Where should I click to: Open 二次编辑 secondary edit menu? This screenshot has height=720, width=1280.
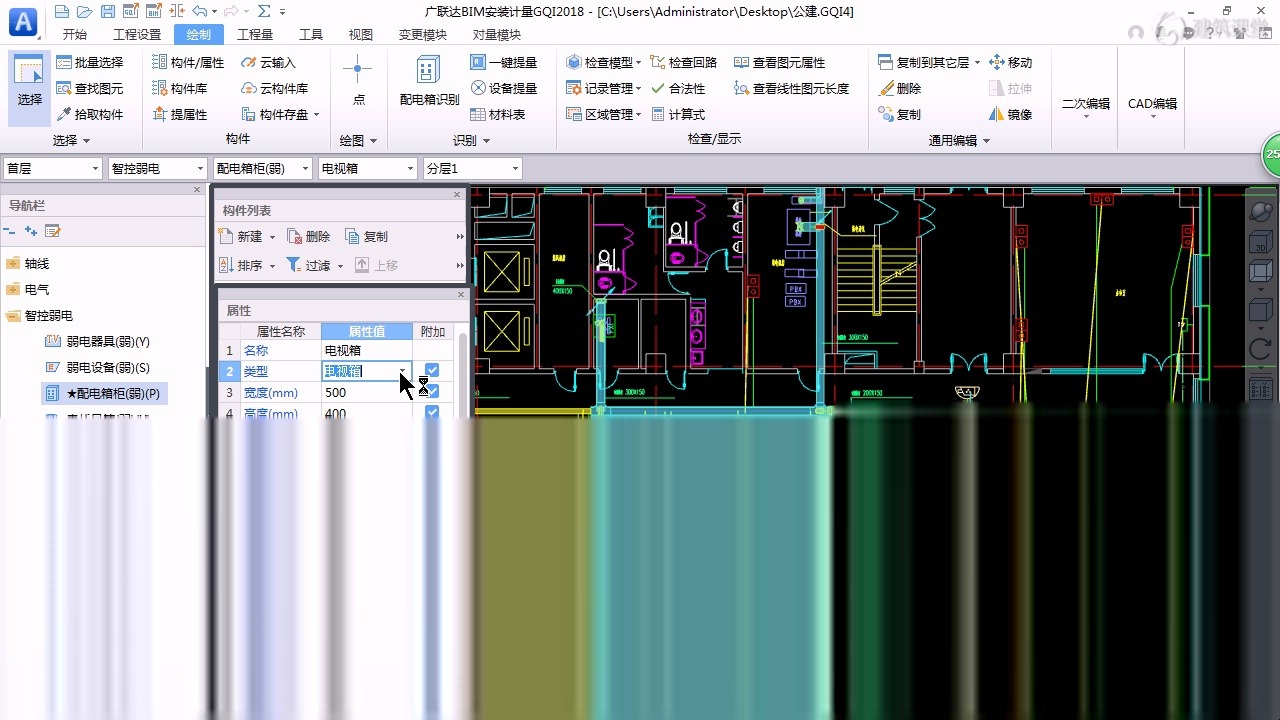(x=1085, y=108)
